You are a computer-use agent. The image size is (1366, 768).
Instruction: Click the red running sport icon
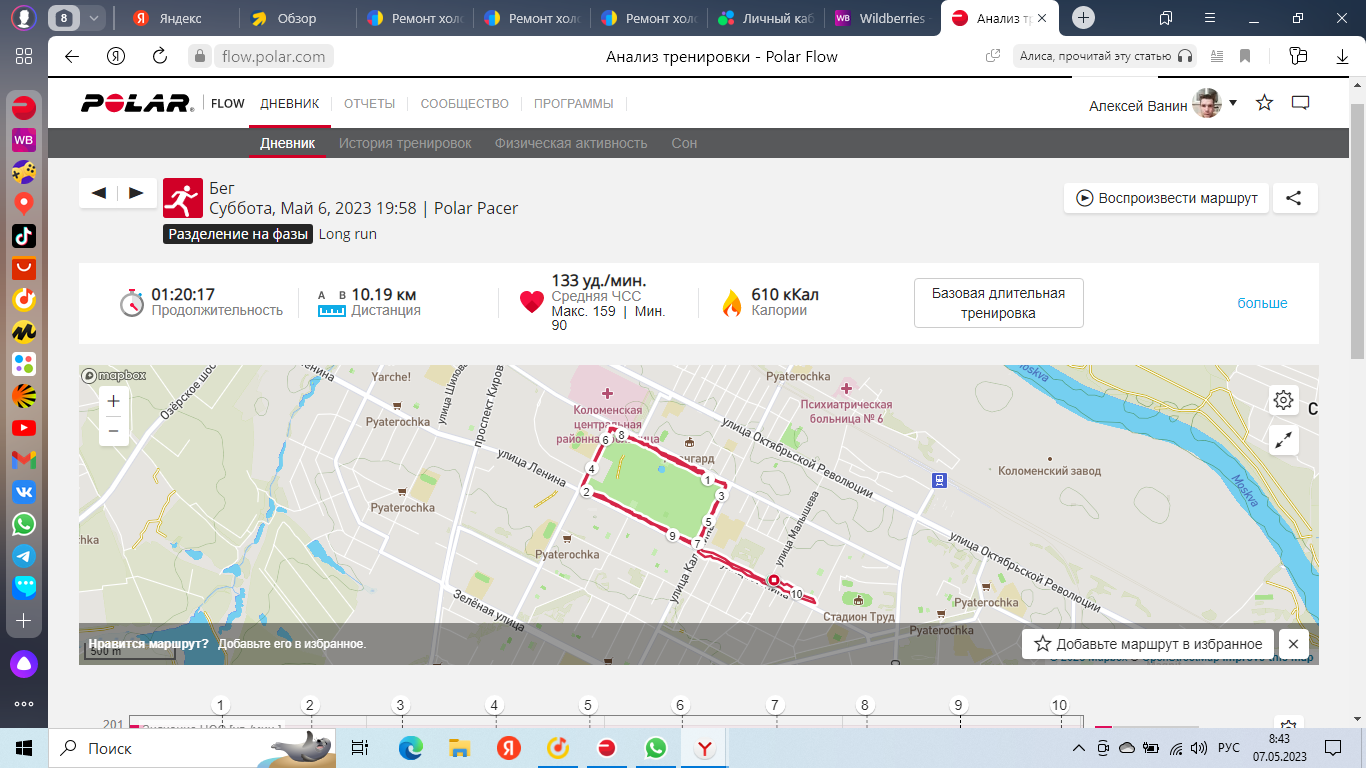click(x=182, y=198)
